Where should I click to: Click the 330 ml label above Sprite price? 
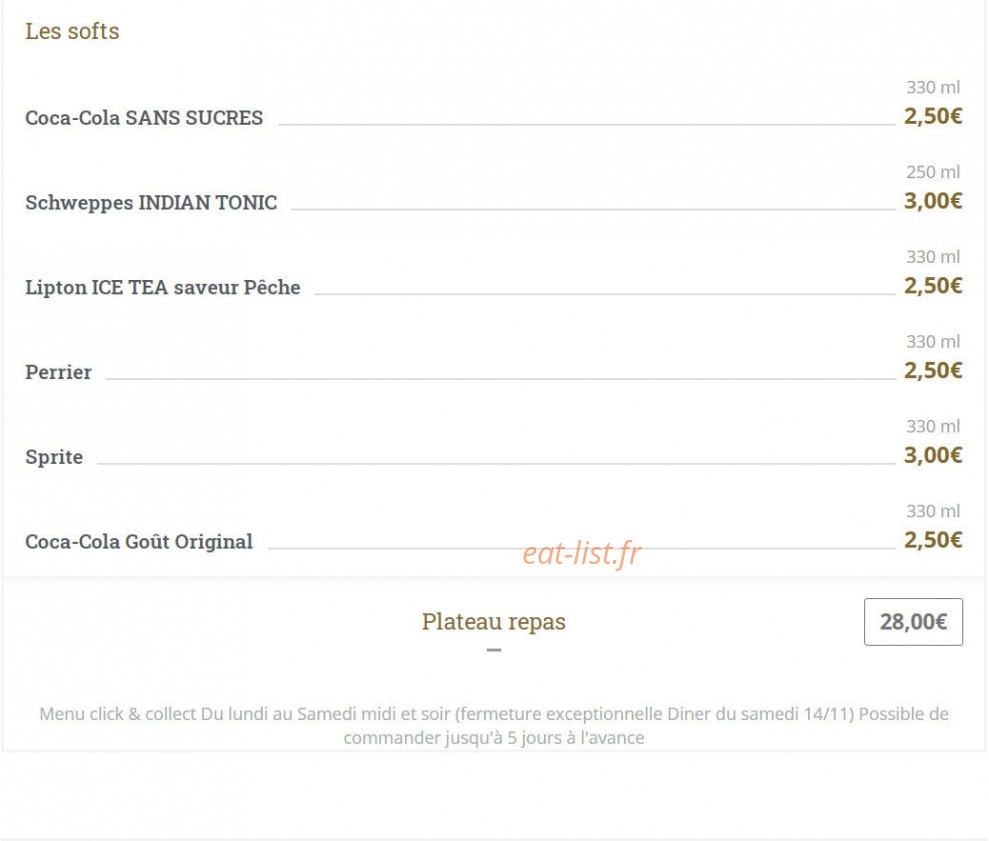[933, 426]
